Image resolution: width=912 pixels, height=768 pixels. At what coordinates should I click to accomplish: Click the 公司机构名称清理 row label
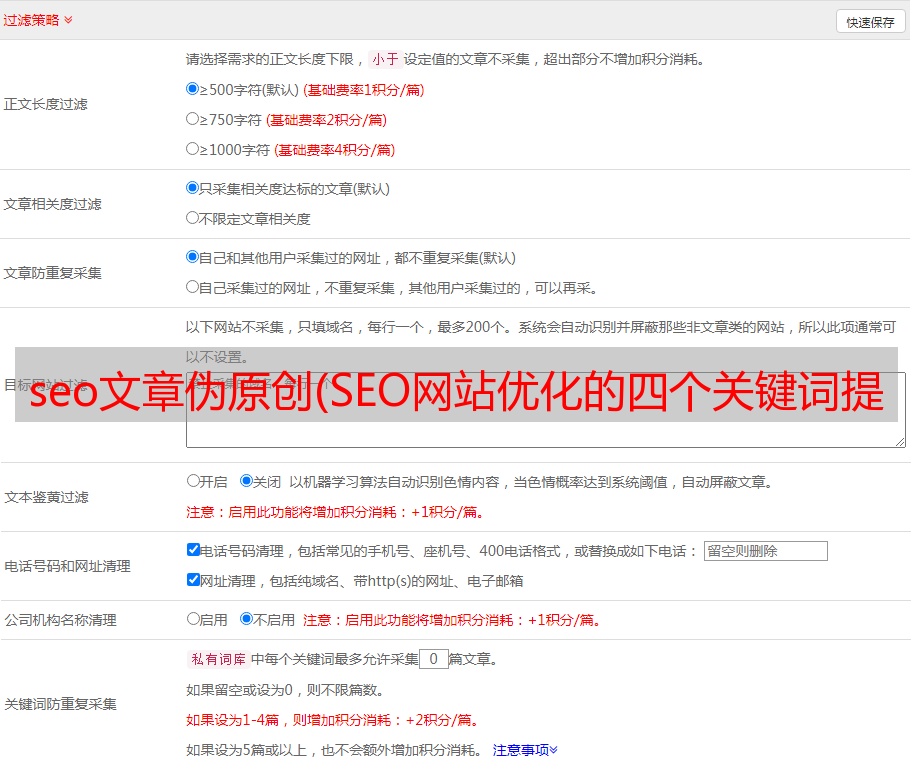click(x=60, y=620)
